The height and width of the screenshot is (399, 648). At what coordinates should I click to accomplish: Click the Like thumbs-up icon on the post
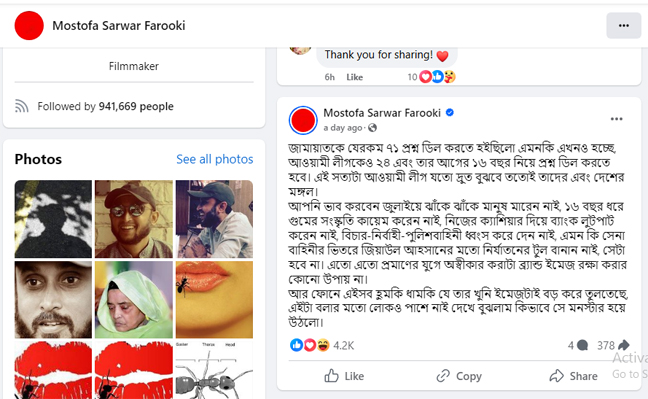pyautogui.click(x=331, y=375)
